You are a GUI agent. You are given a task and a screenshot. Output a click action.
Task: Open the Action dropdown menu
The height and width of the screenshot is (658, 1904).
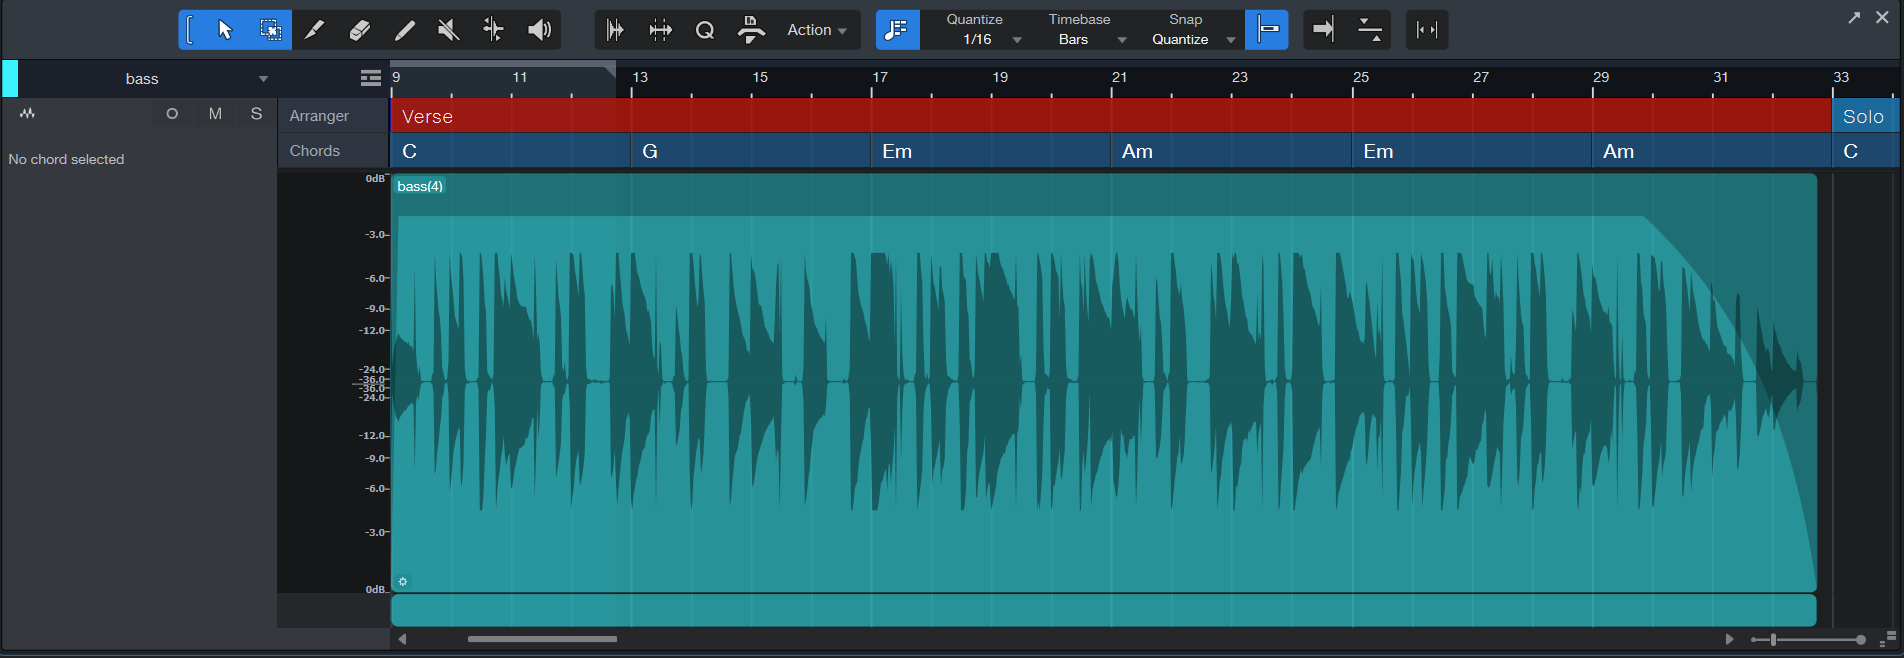817,30
